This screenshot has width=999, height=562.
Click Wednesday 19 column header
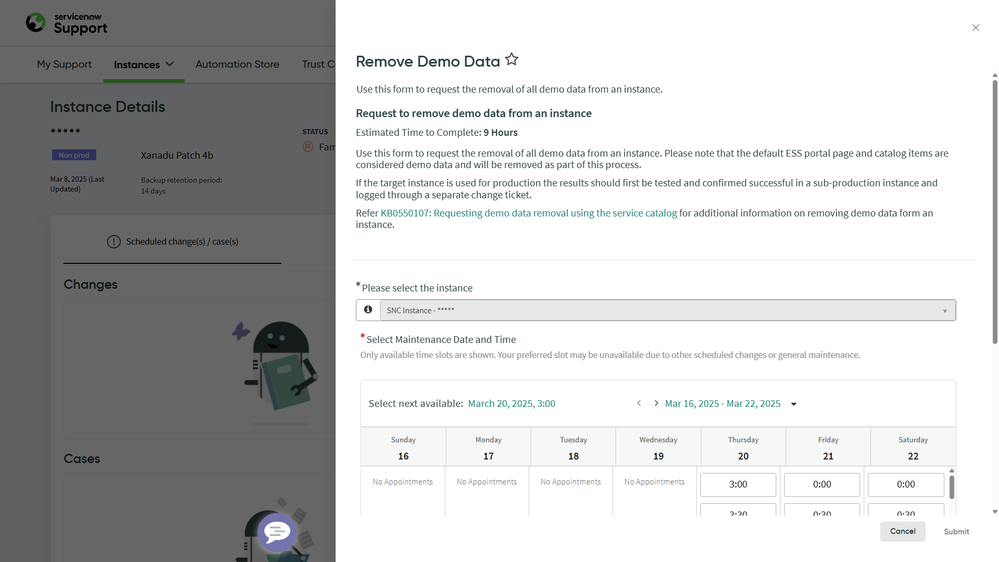click(658, 448)
